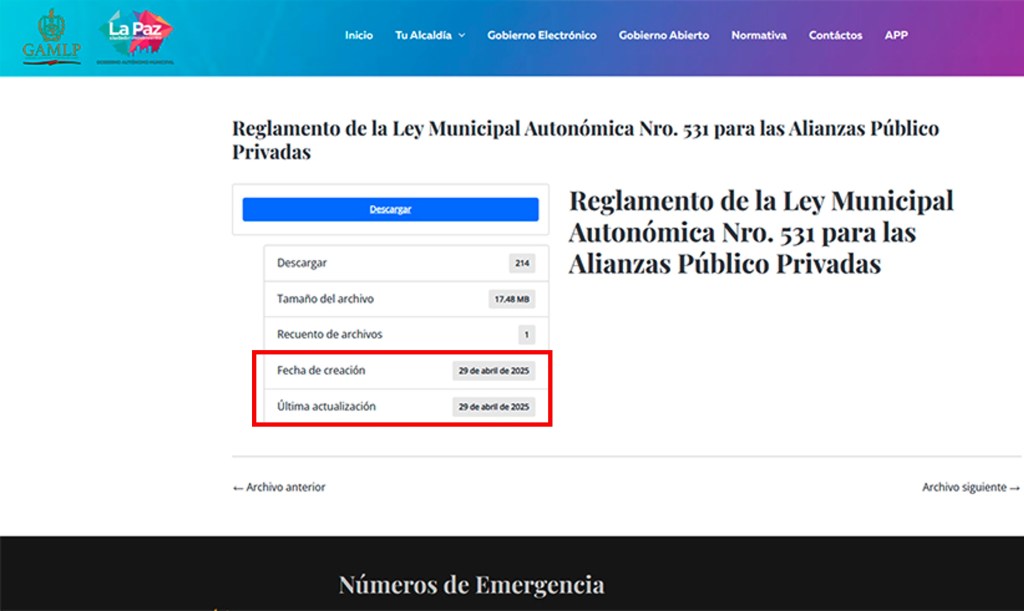Select the Normativa menu item
Screen dimensions: 1024x611
(758, 35)
